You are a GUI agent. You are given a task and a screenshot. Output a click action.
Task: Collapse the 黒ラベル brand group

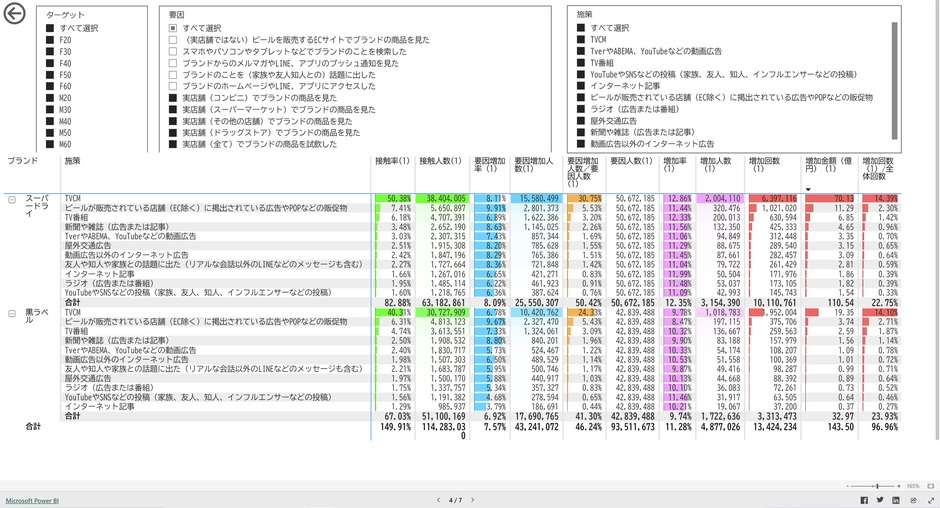[x=12, y=314]
